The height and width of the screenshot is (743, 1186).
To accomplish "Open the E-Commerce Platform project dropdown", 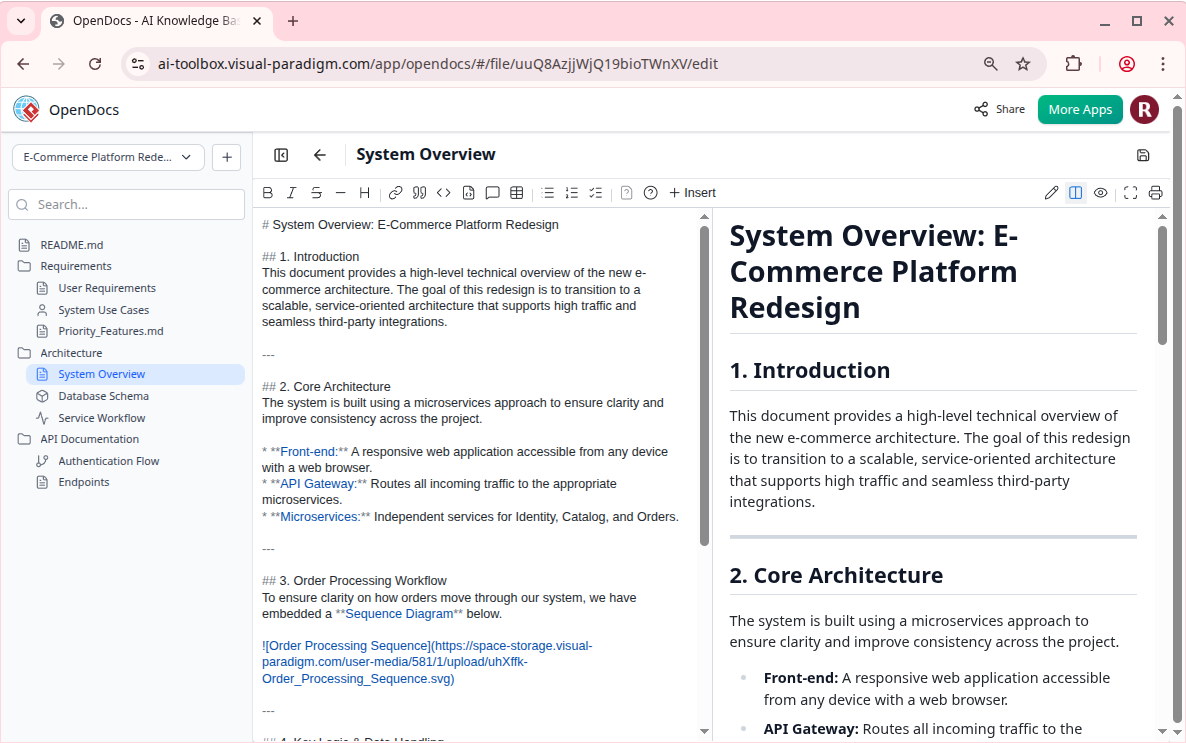I will click(x=108, y=157).
